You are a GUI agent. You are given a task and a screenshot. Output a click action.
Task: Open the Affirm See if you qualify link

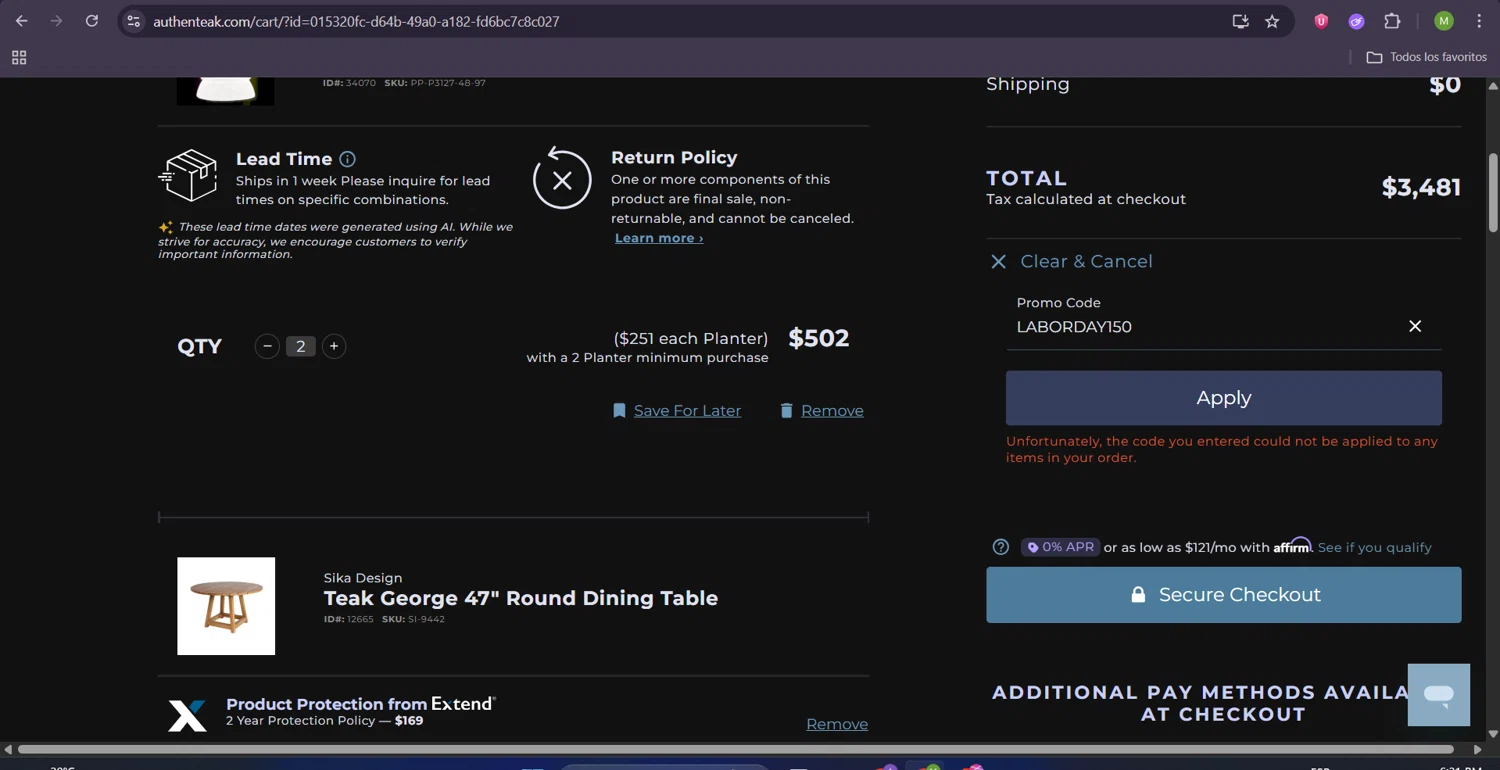pyautogui.click(x=1374, y=548)
